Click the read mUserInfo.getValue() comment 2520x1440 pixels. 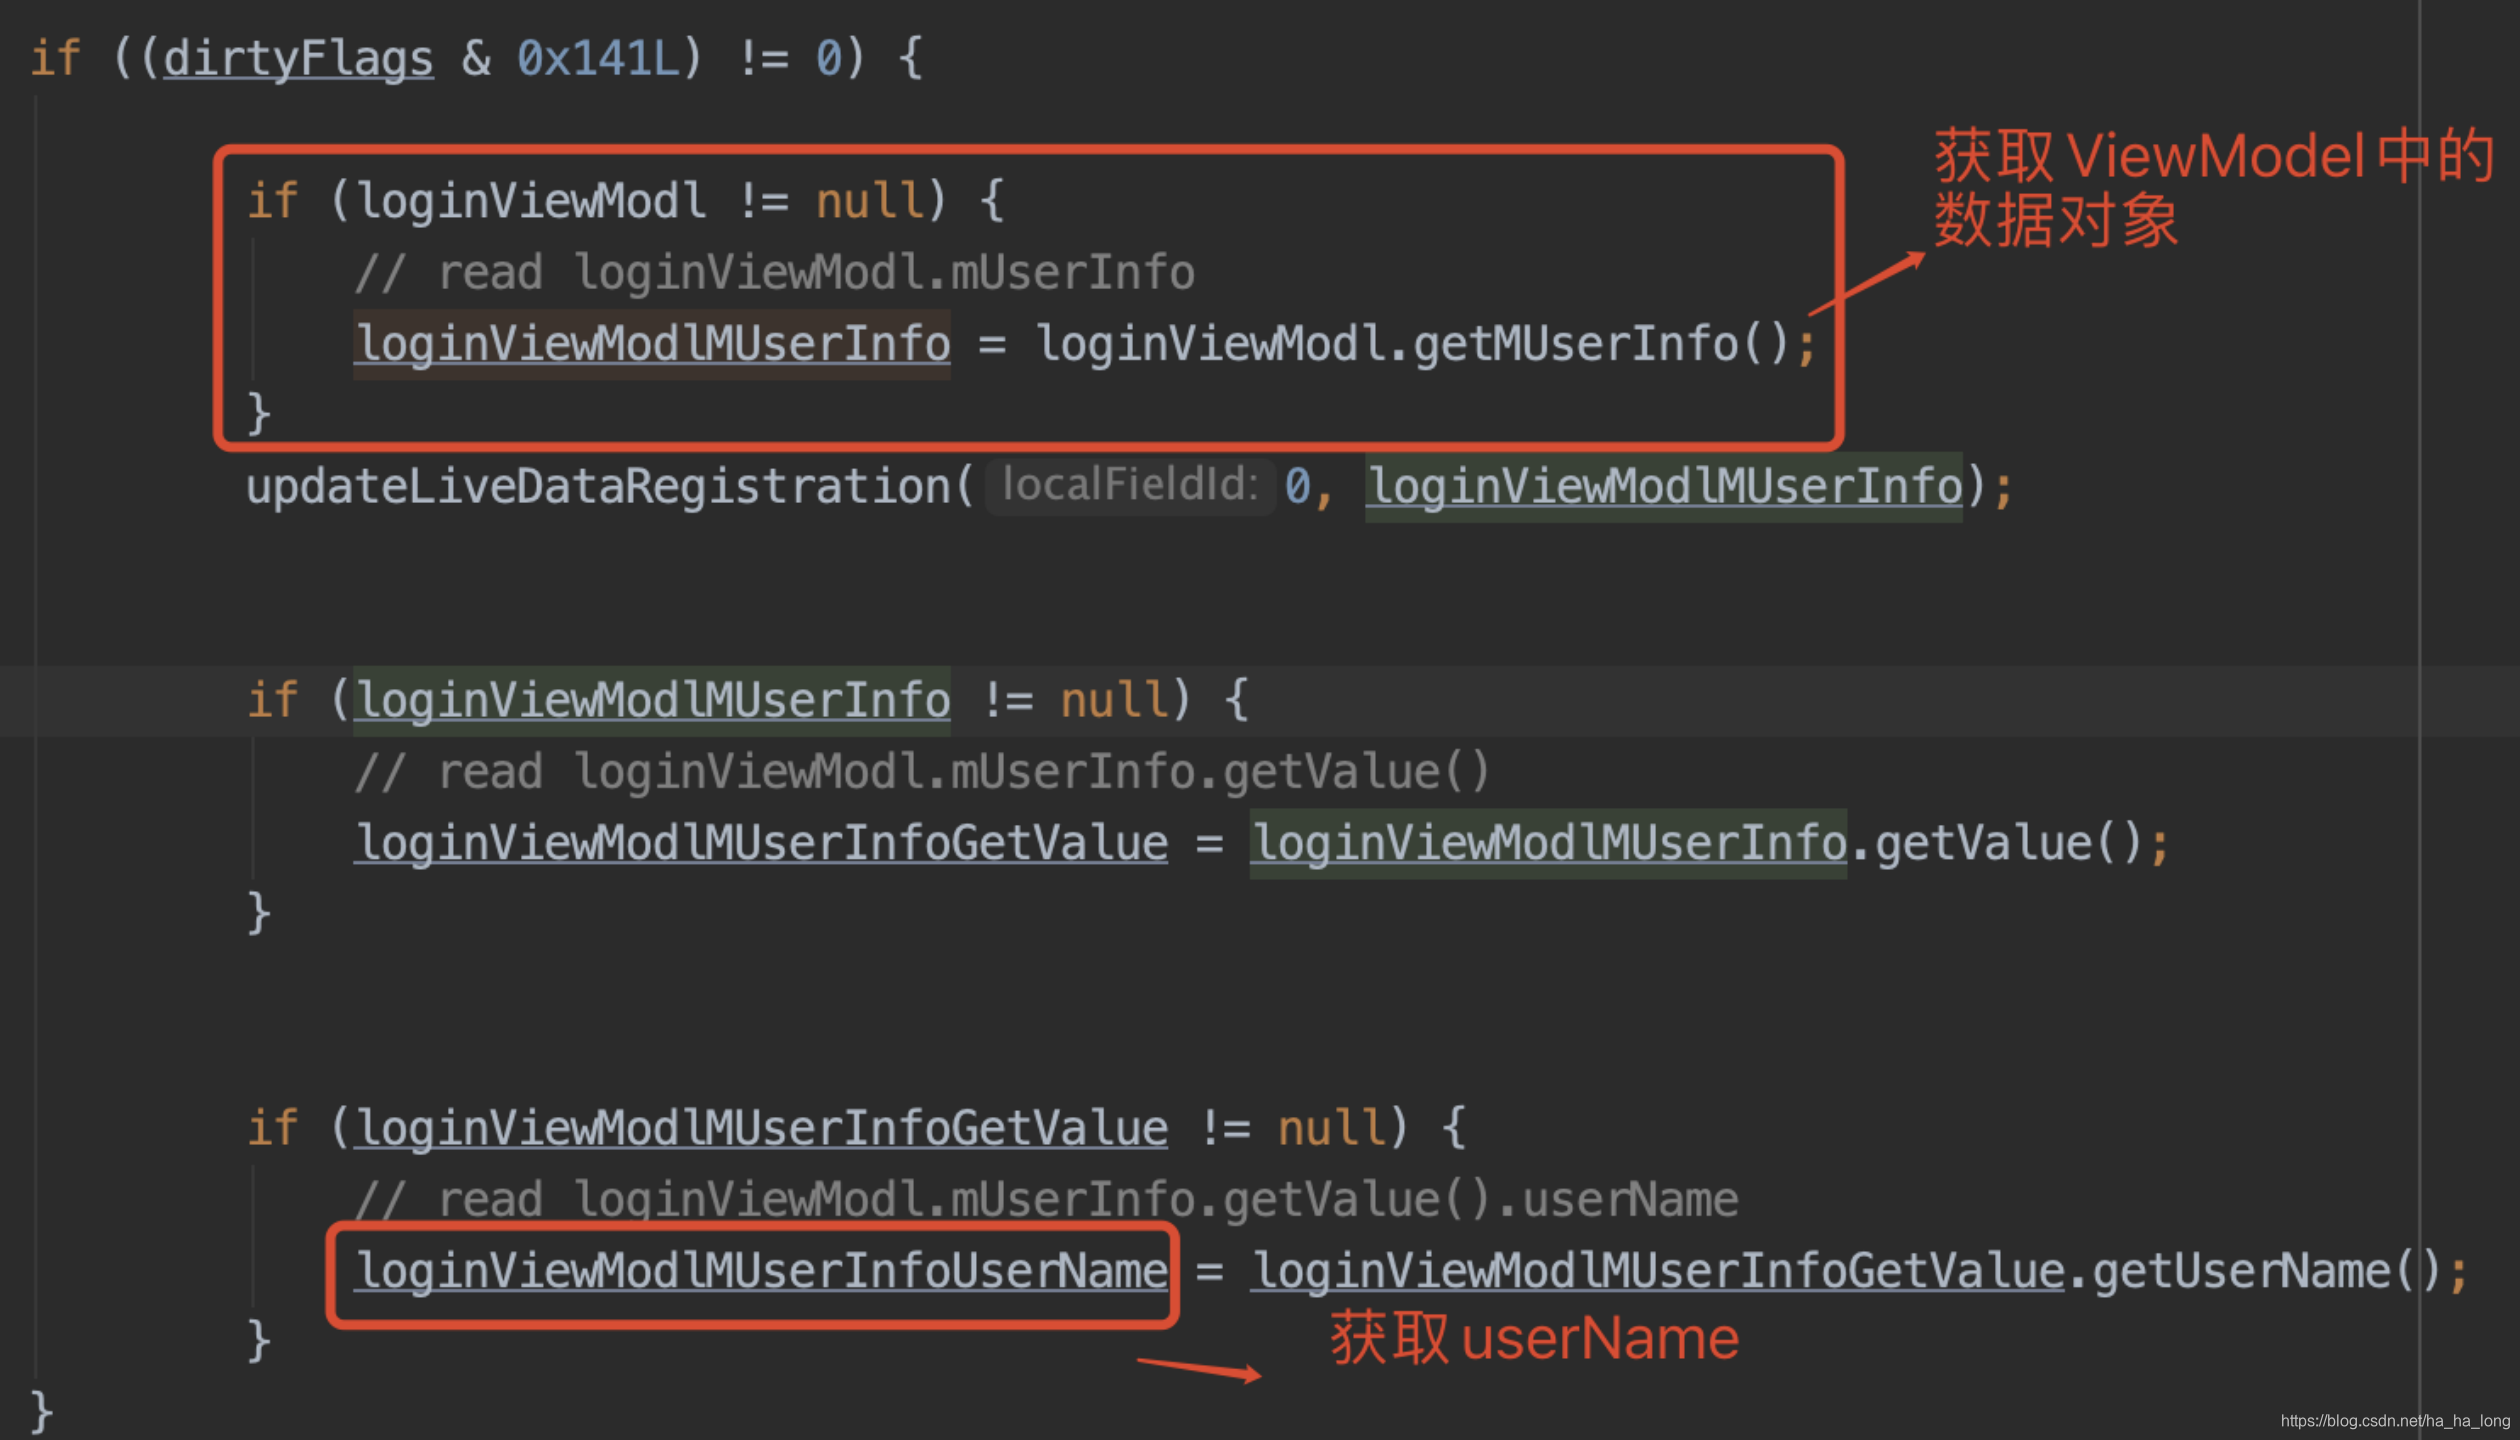[922, 772]
